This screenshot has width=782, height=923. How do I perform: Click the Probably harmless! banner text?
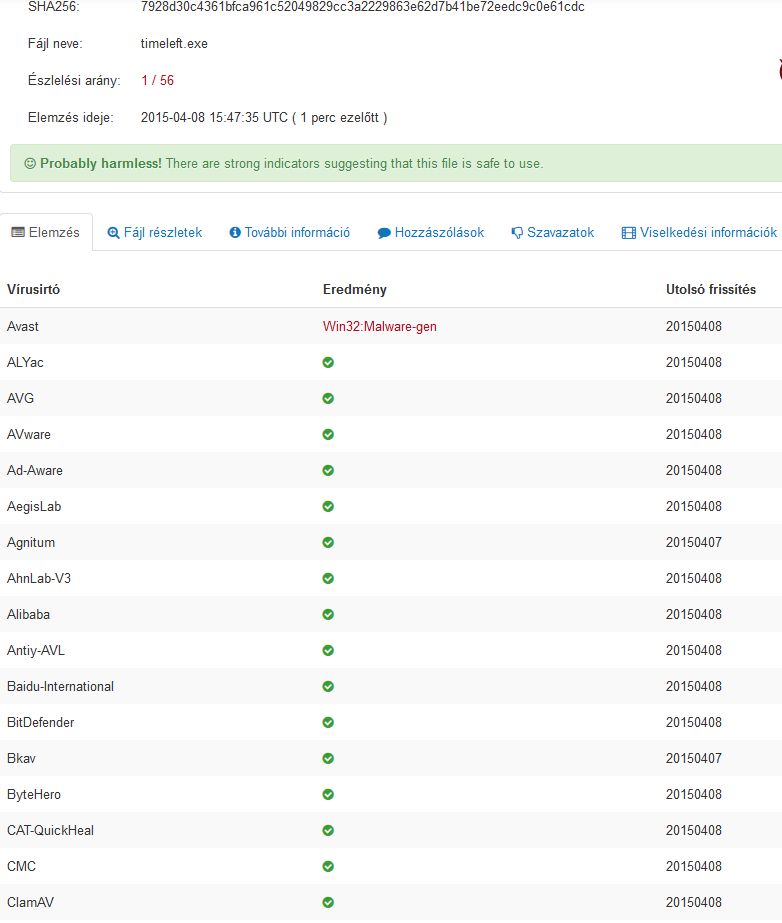(101, 164)
